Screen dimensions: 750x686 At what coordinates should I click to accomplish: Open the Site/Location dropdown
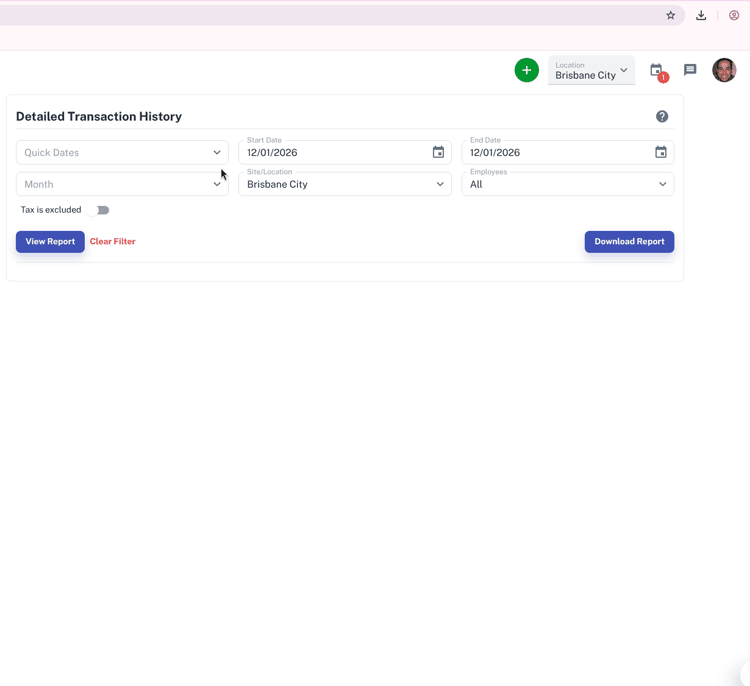345,184
